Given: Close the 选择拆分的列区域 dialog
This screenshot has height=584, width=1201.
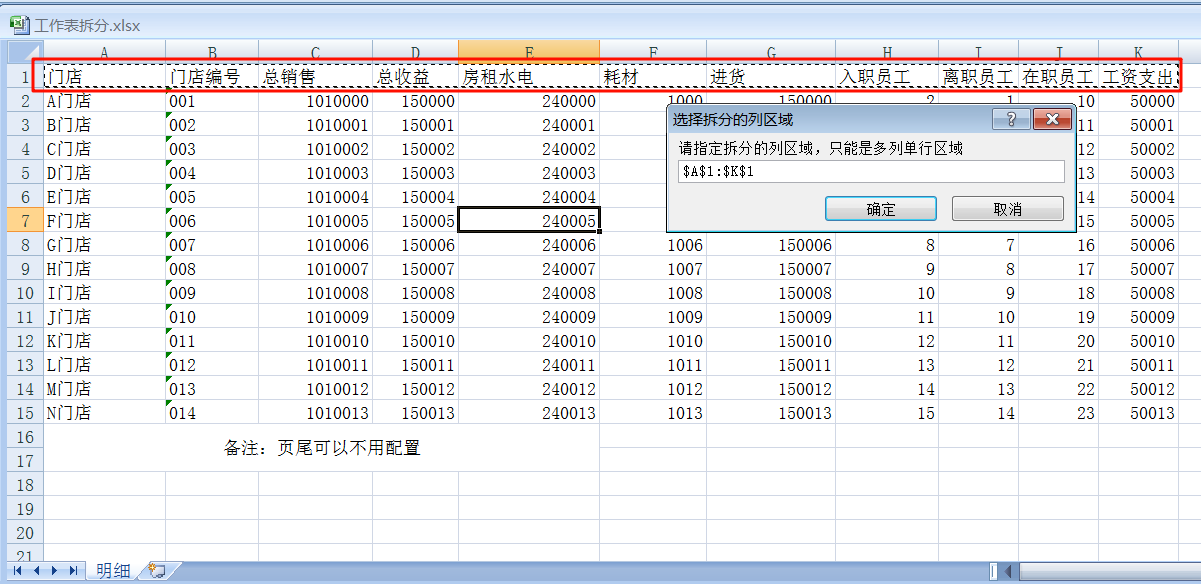Looking at the screenshot, I should click(x=1051, y=119).
